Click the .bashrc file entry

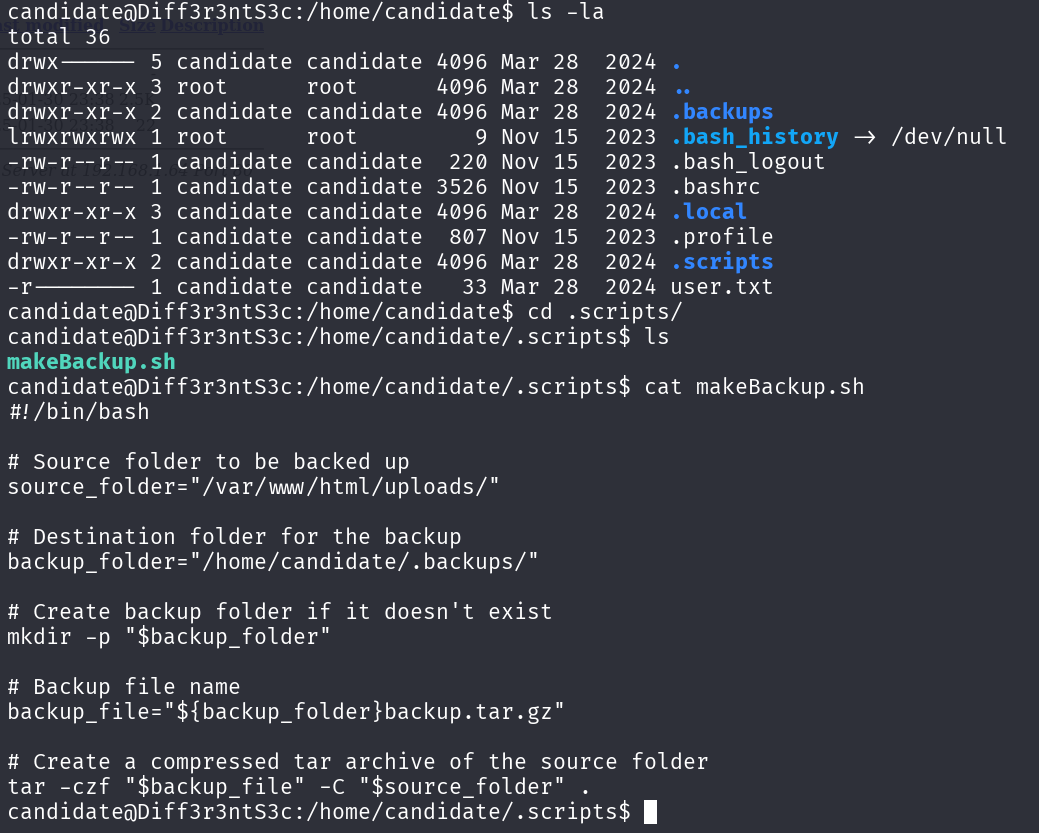coord(715,187)
